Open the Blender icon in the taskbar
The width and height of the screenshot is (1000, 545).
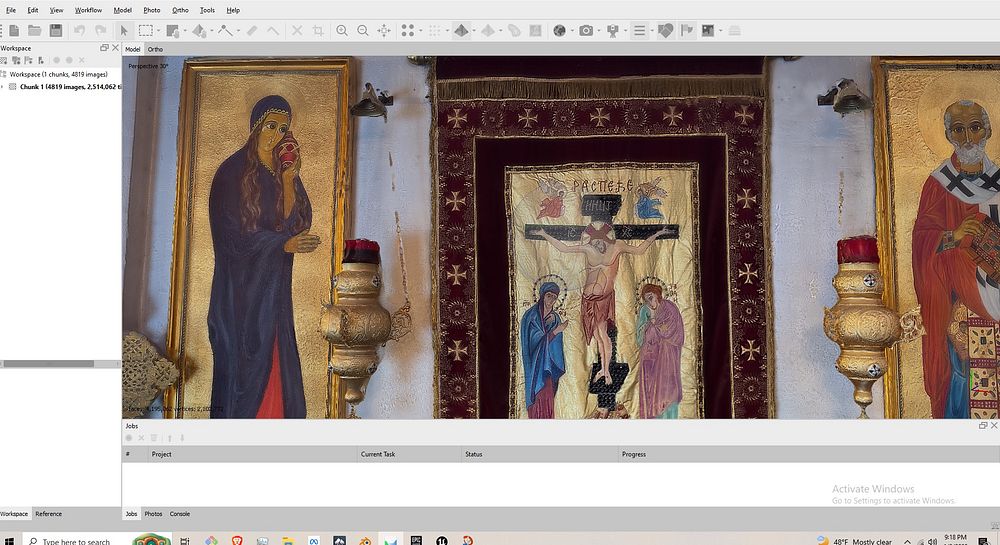365,541
